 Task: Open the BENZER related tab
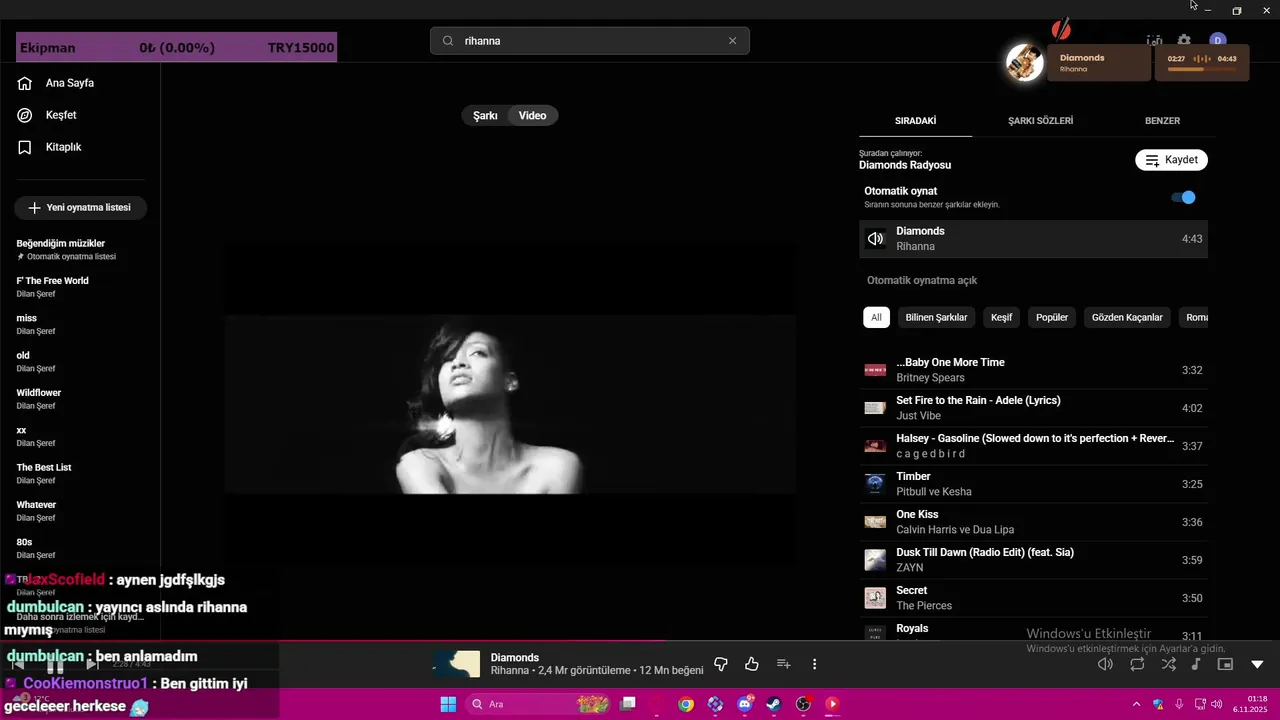1162,120
